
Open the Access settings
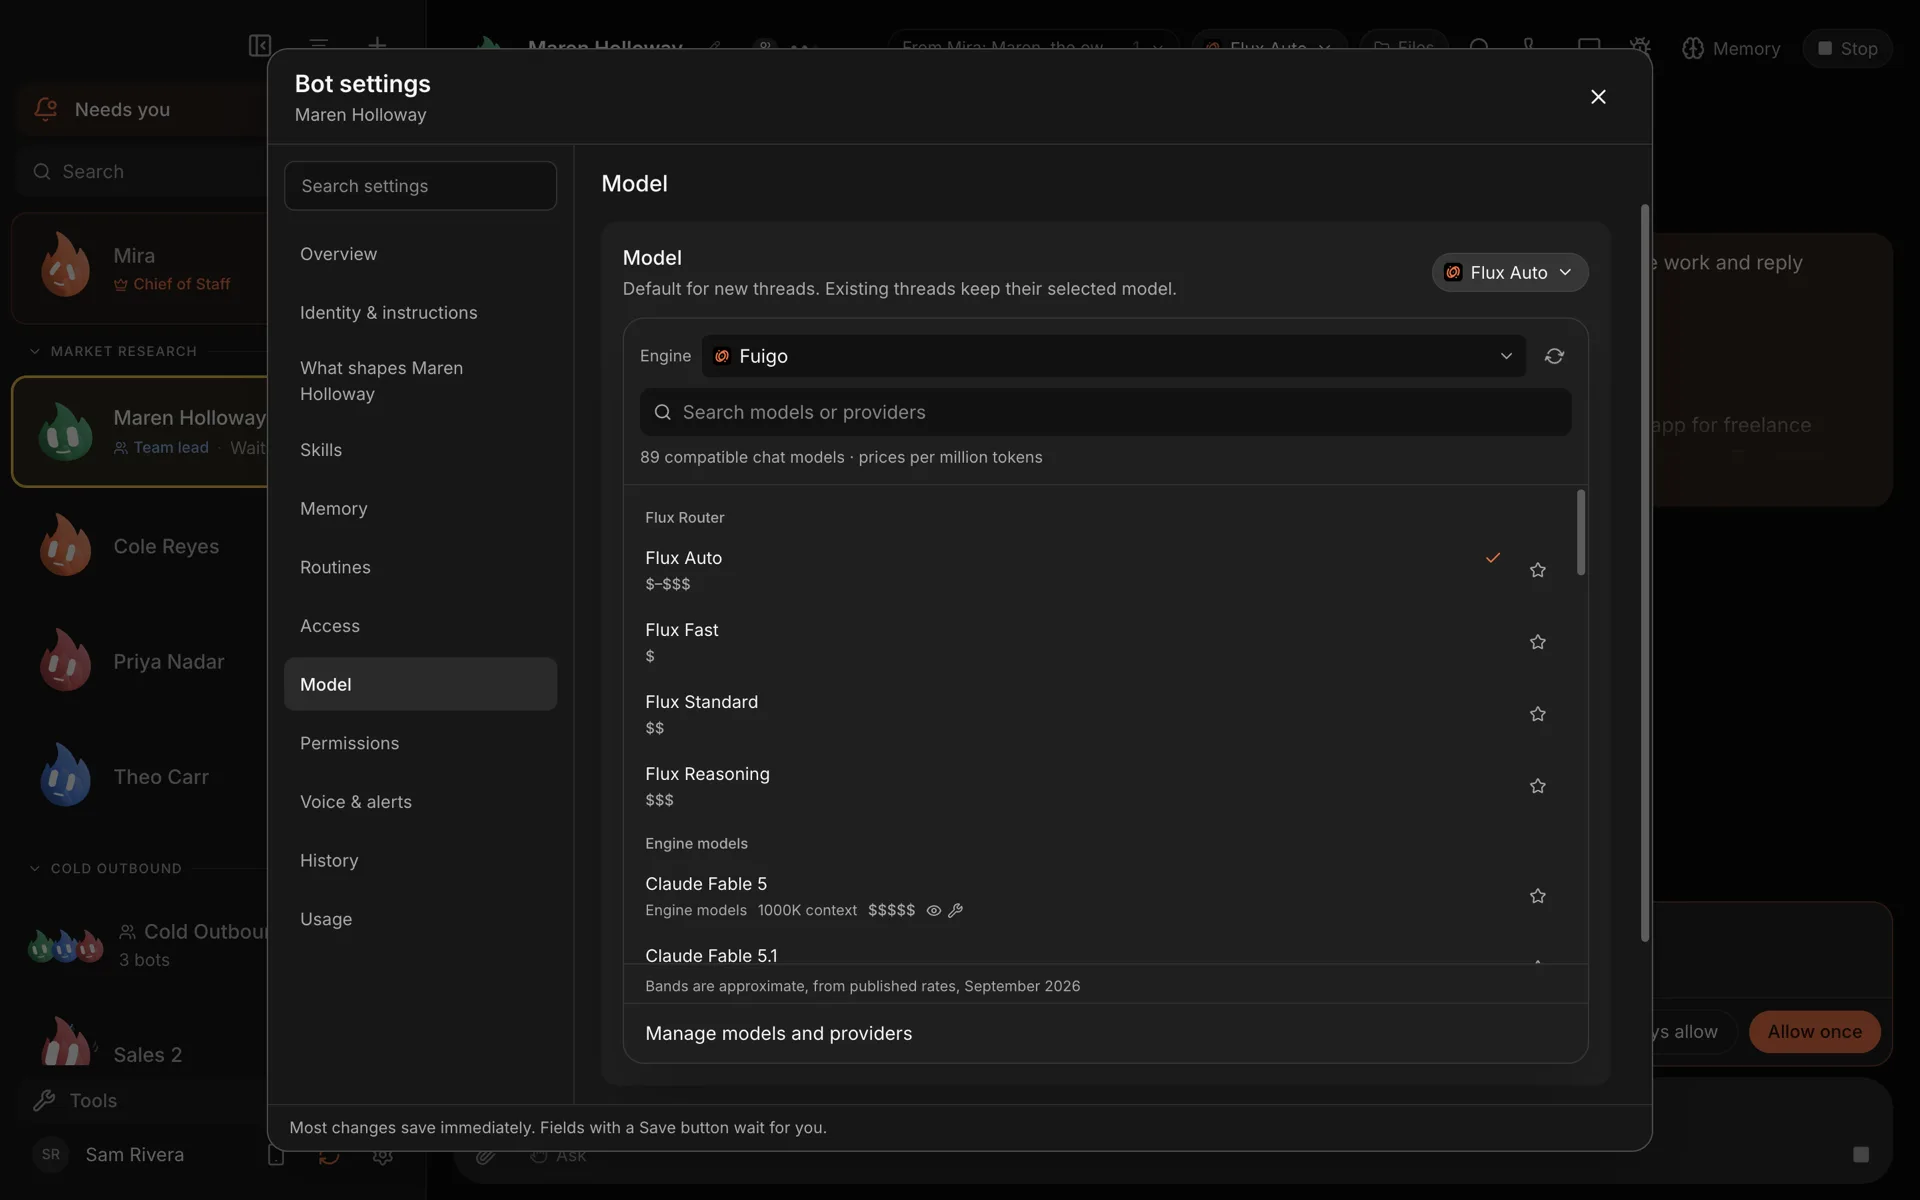420,626
